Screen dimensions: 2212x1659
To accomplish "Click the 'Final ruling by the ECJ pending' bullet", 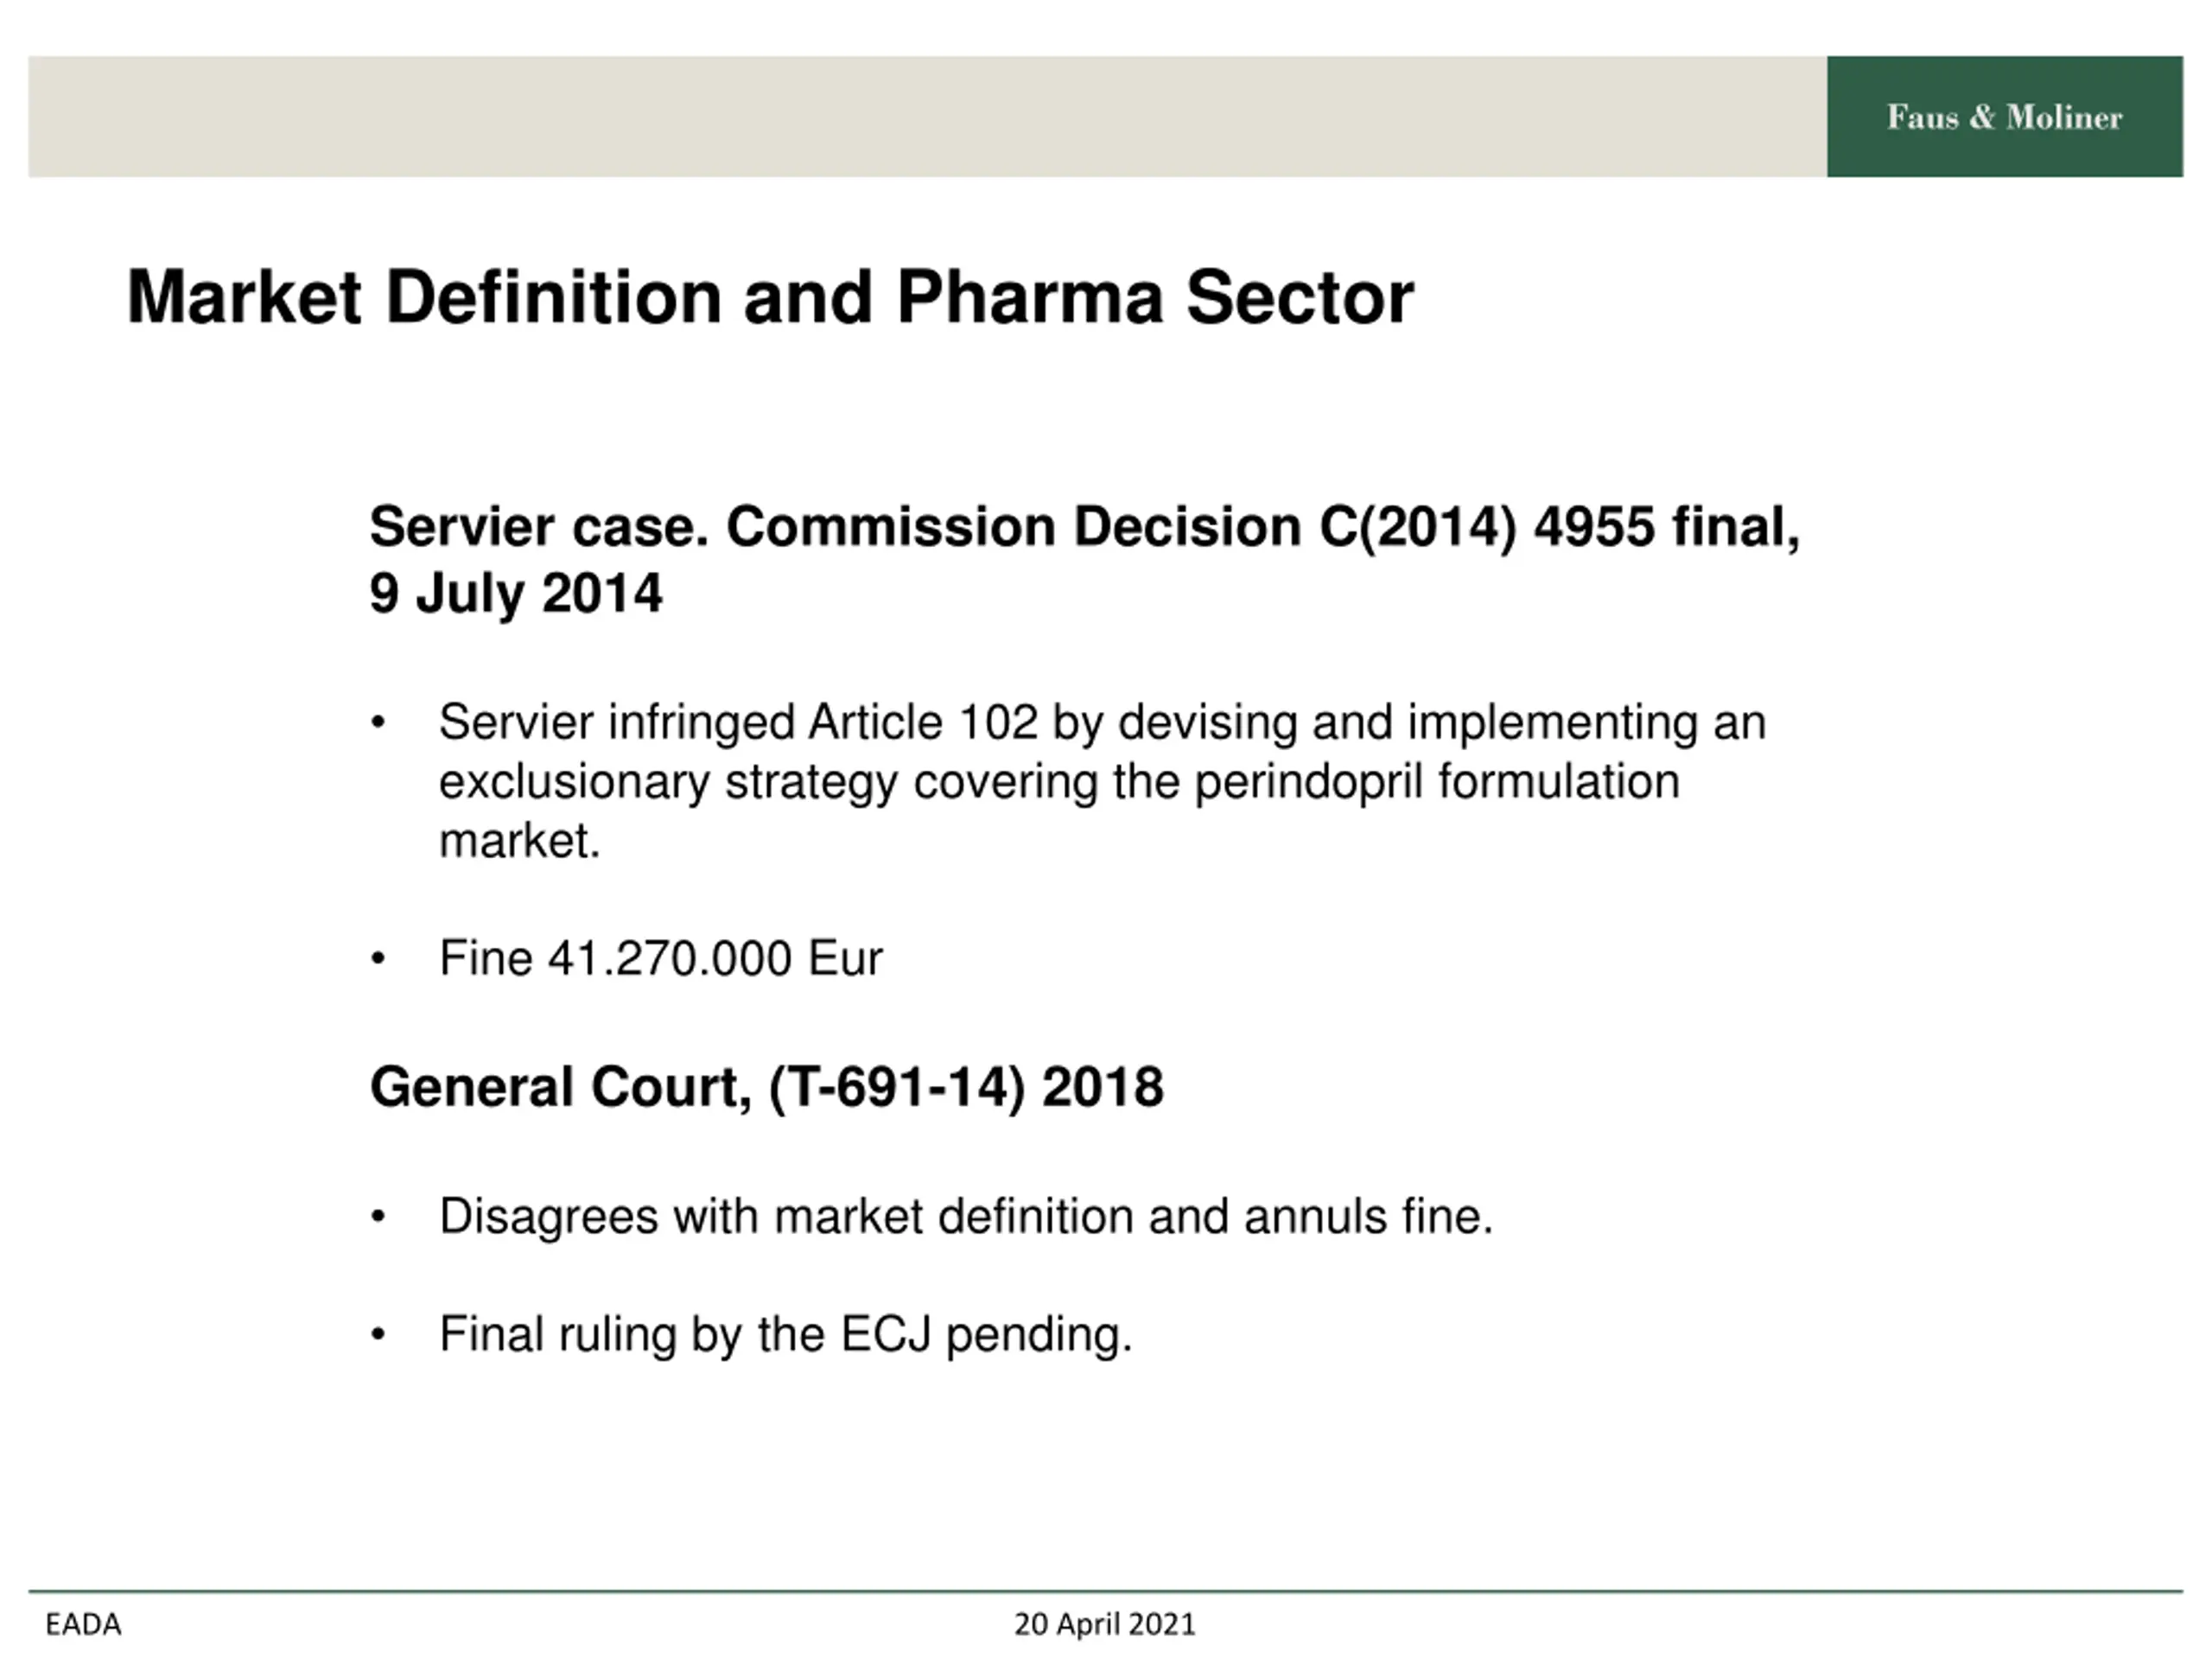I will 786,1334.
